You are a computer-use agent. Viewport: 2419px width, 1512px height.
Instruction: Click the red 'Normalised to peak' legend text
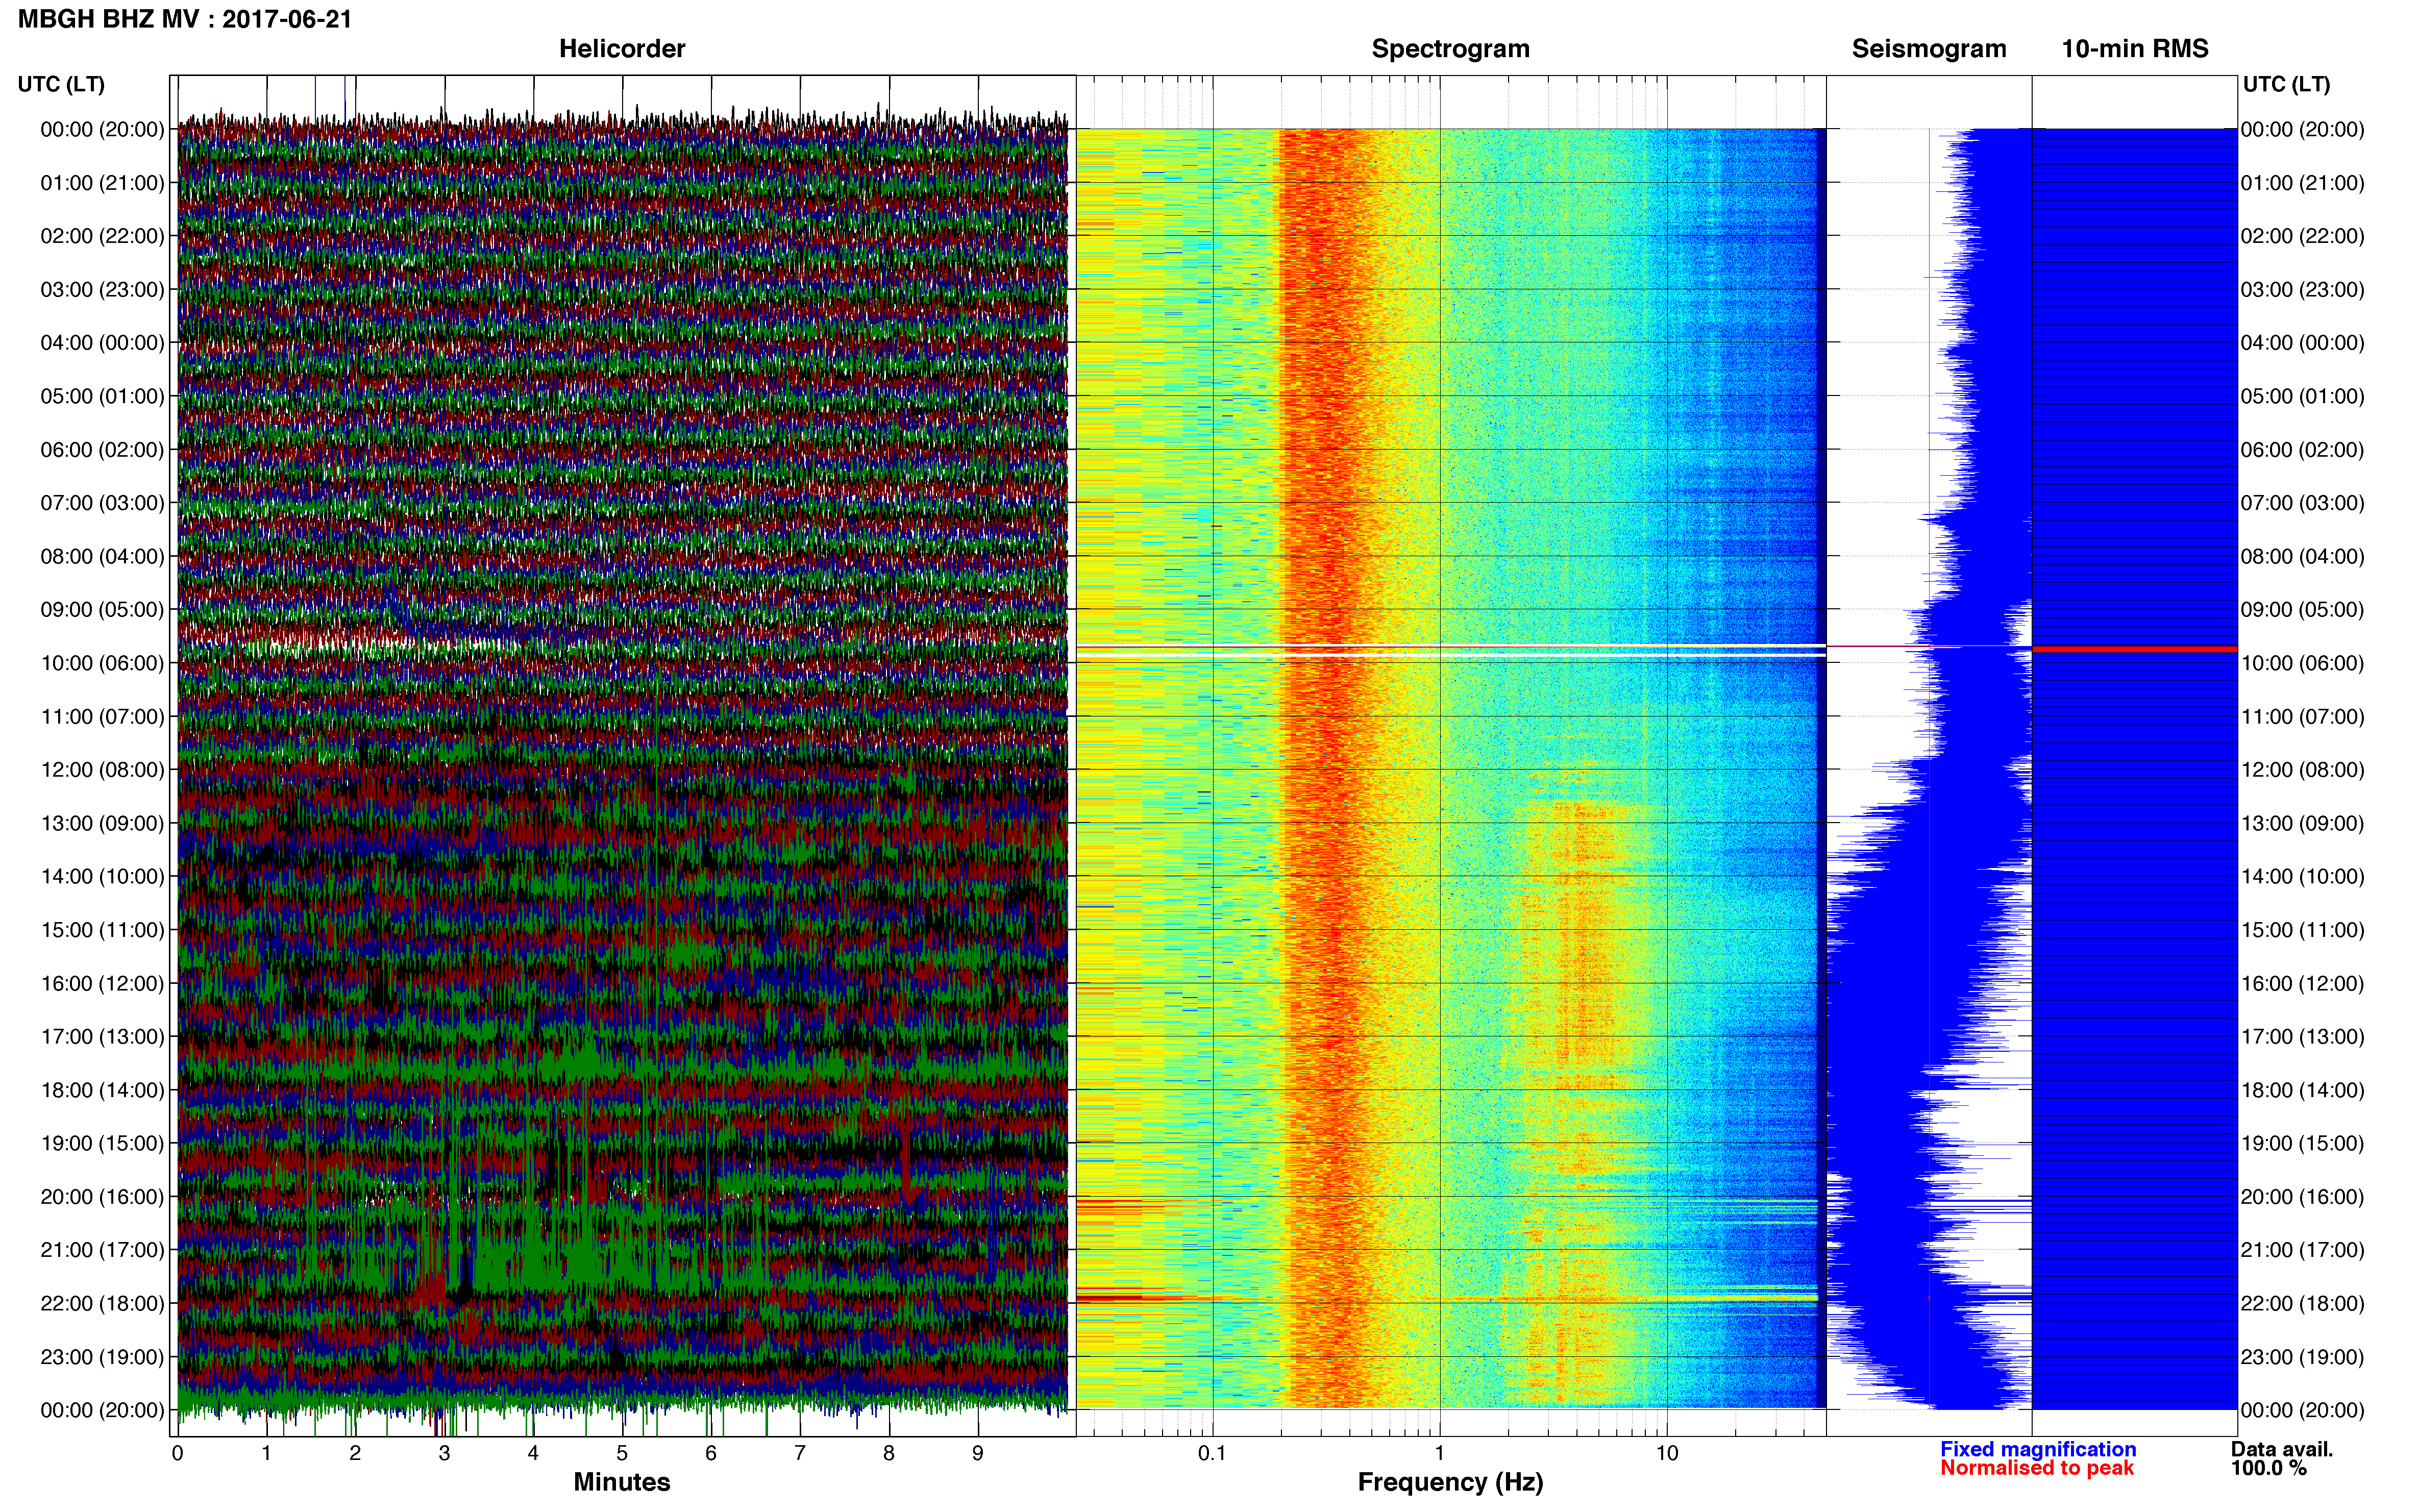click(2037, 1468)
